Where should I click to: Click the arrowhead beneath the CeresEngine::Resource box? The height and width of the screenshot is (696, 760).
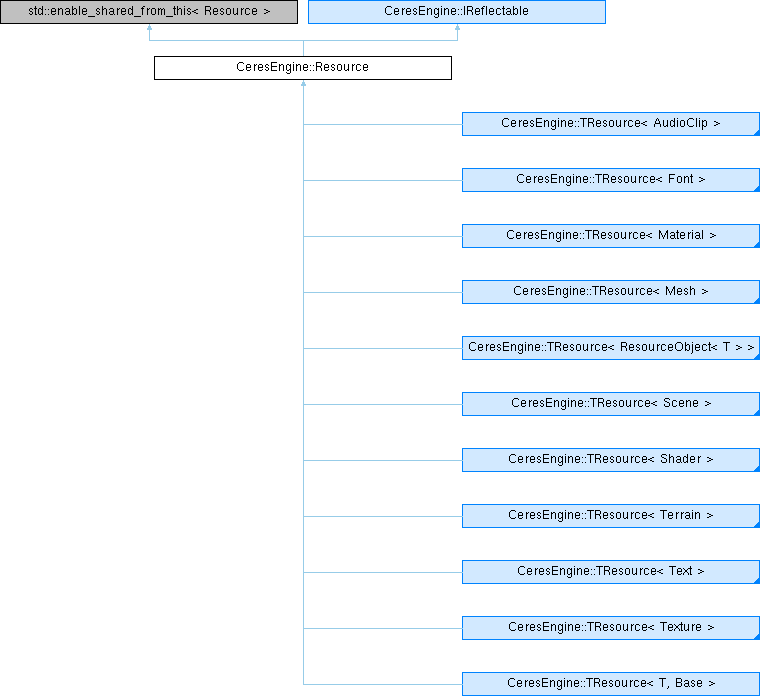tap(303, 85)
